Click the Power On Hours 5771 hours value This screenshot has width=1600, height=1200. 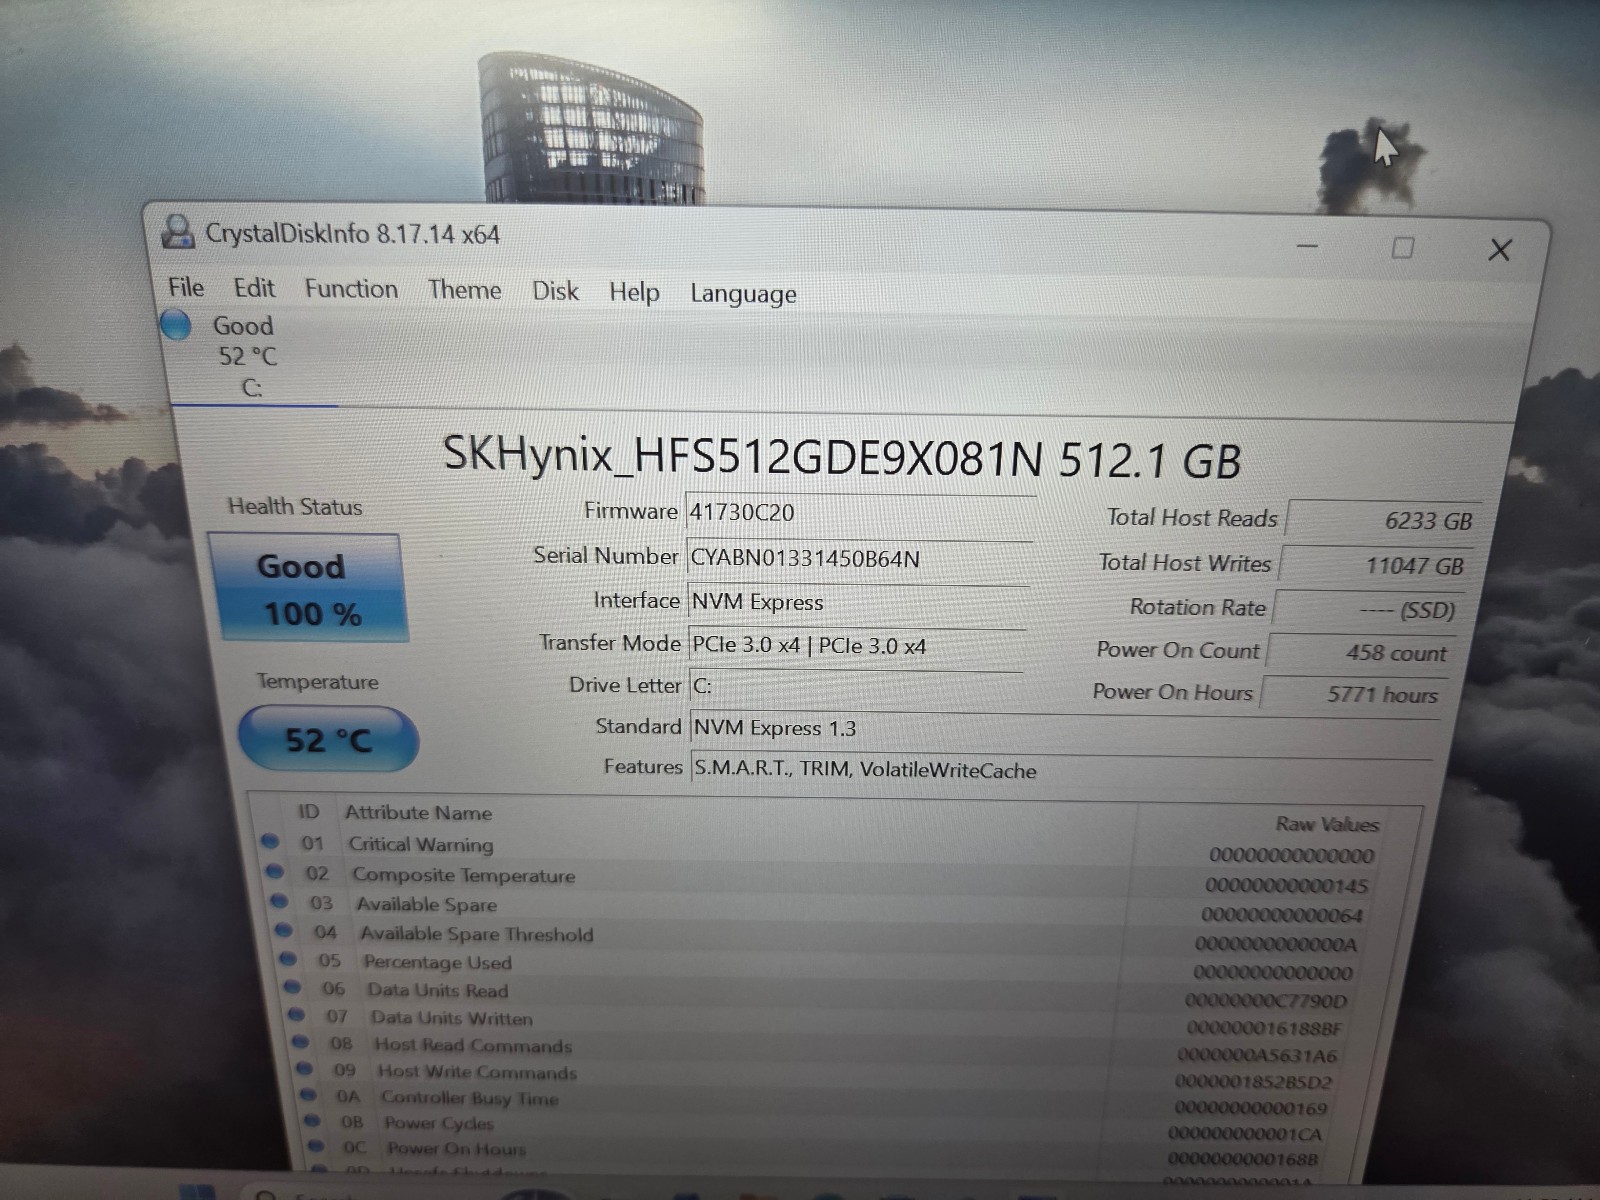(1352, 694)
